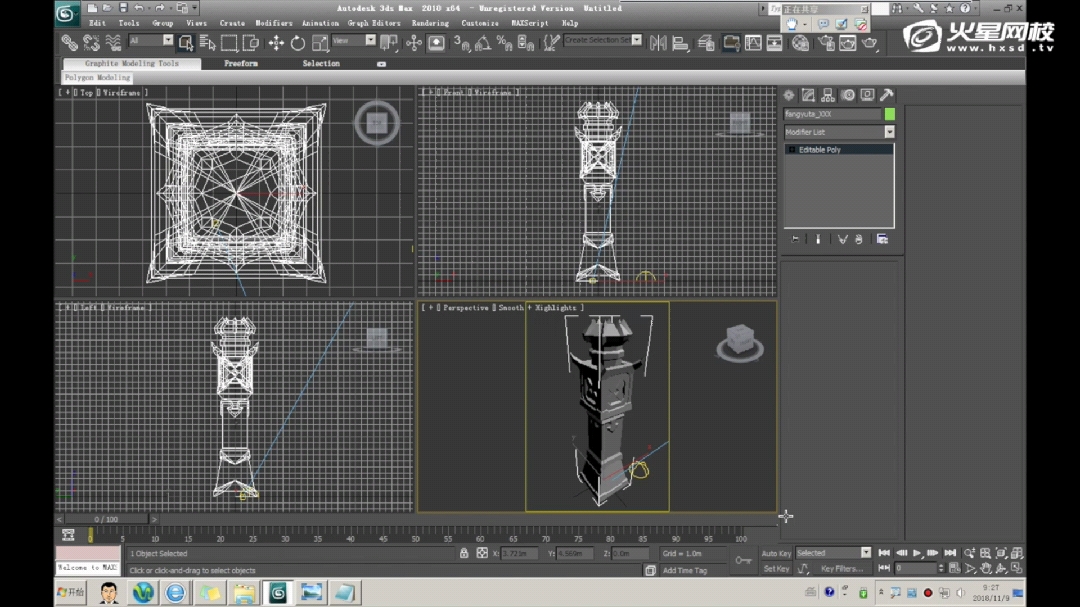Click the Align tool
The width and height of the screenshot is (1080, 607).
coord(681,43)
